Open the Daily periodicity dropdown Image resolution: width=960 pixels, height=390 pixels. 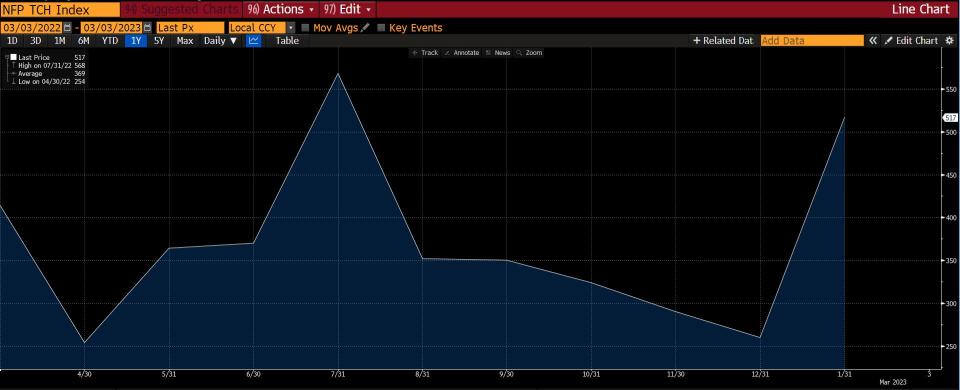(220, 40)
